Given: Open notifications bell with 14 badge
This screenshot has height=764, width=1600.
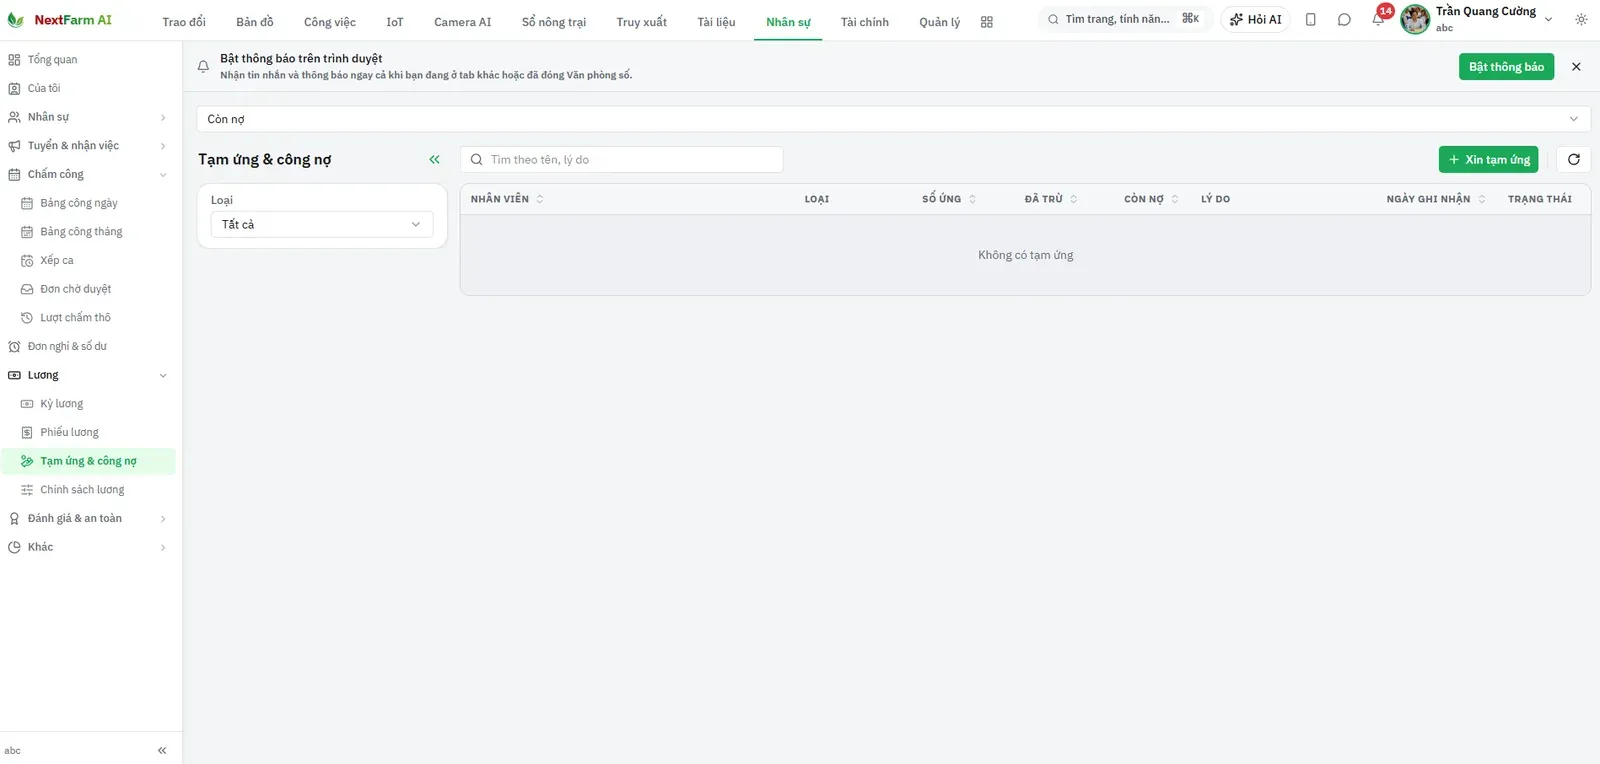Looking at the screenshot, I should 1379,18.
